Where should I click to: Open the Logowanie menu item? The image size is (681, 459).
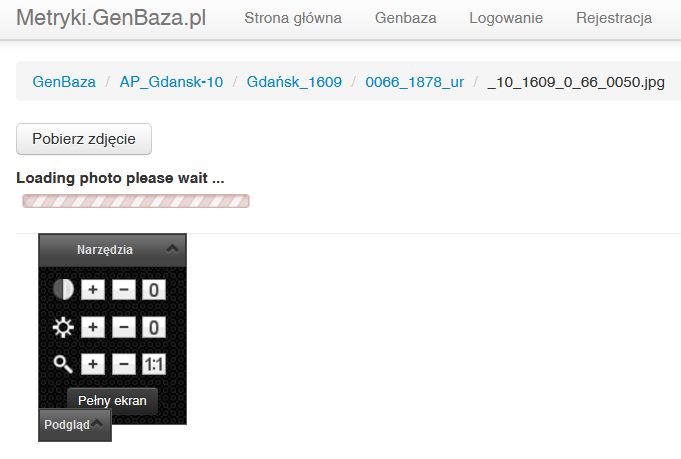(506, 18)
